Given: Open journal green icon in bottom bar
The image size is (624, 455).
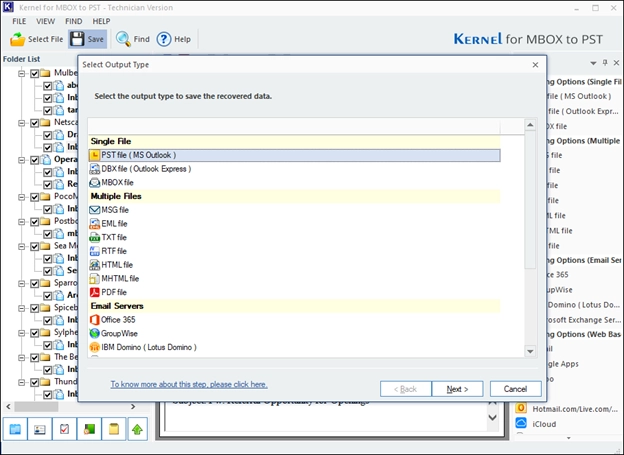Looking at the screenshot, I should [x=89, y=429].
